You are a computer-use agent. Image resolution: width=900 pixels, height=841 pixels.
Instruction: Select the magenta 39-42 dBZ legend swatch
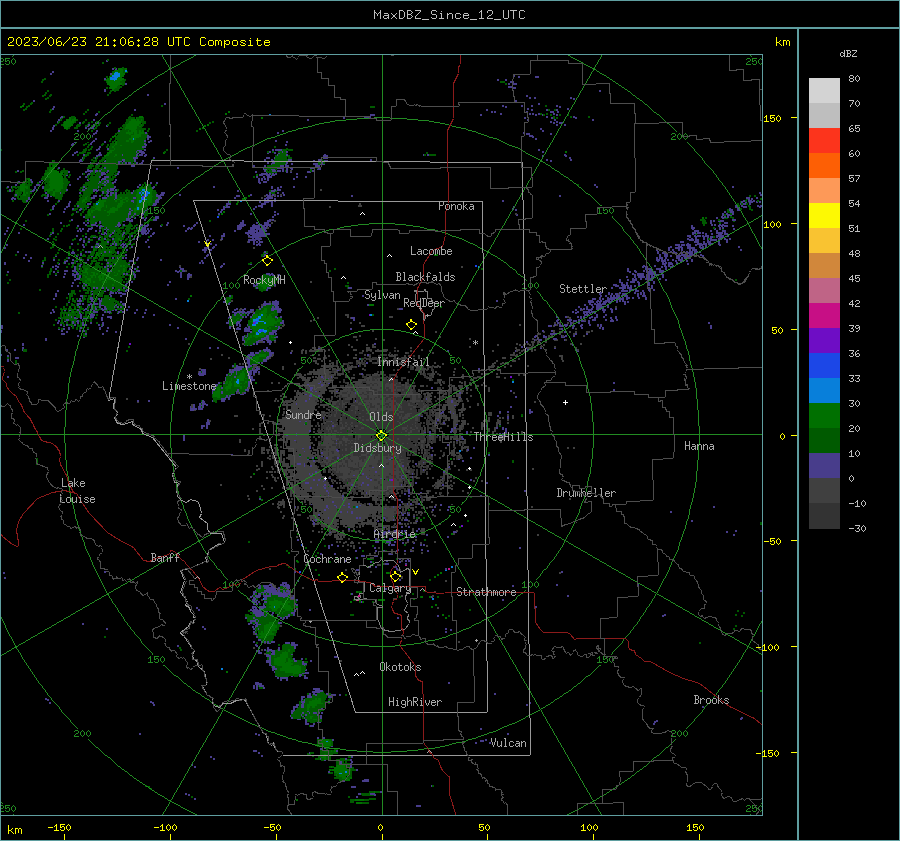click(824, 316)
